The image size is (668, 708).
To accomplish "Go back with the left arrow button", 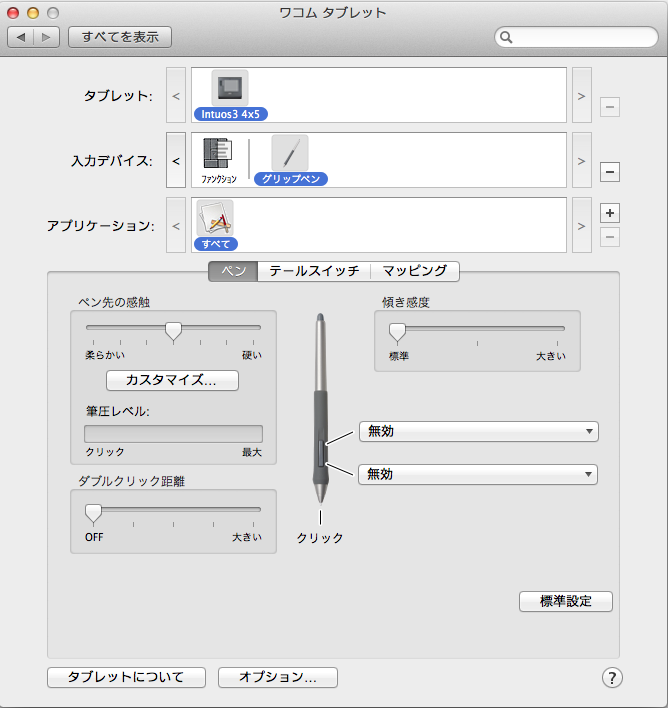I will click(x=21, y=37).
